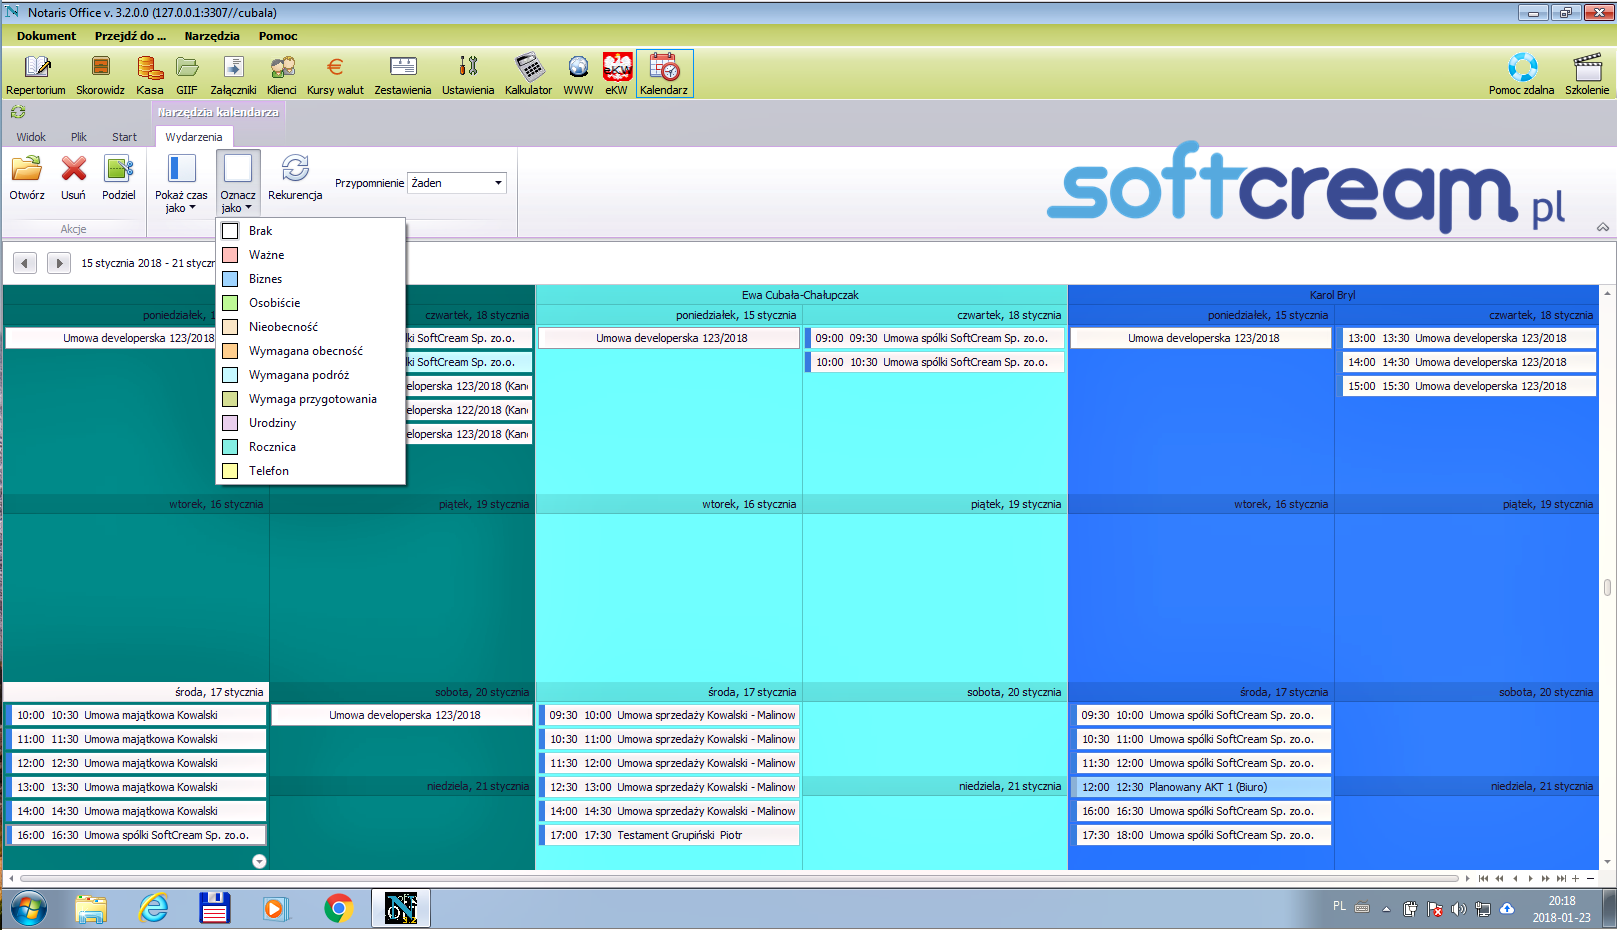
Task: Open Windows Explorer from taskbar
Action: tap(91, 909)
